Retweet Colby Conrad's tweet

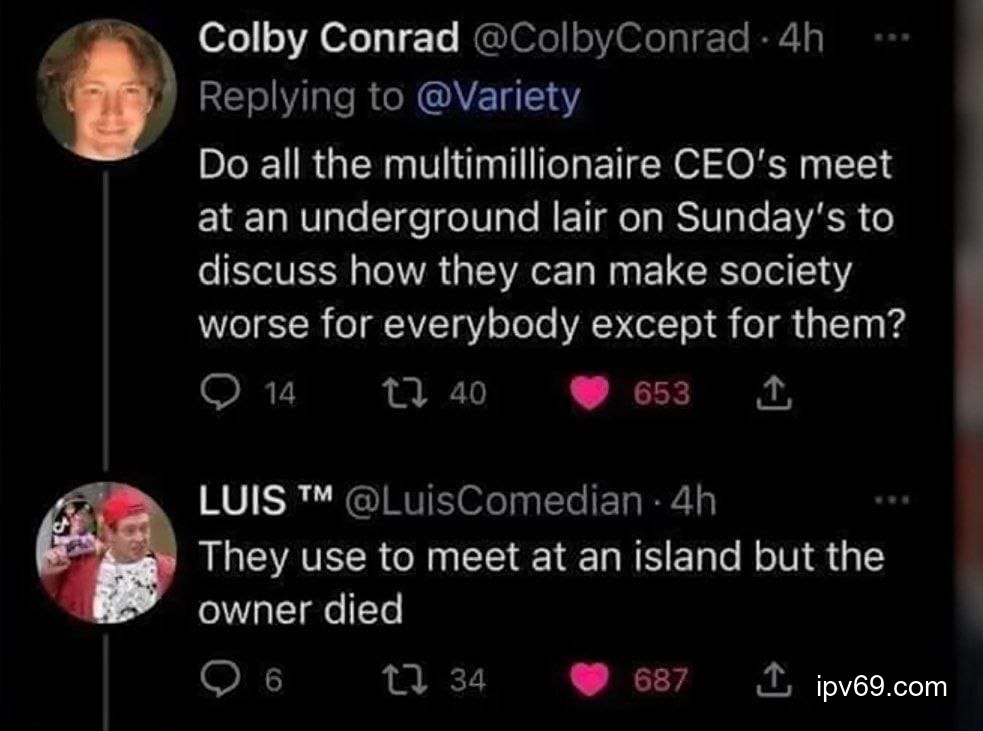420,393
